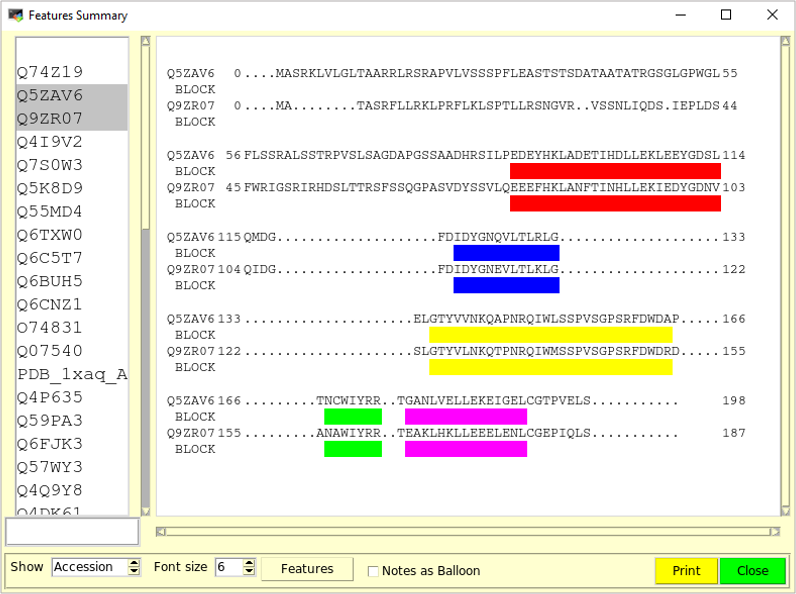
Task: Click the Features Summary window icon
Action: click(14, 15)
